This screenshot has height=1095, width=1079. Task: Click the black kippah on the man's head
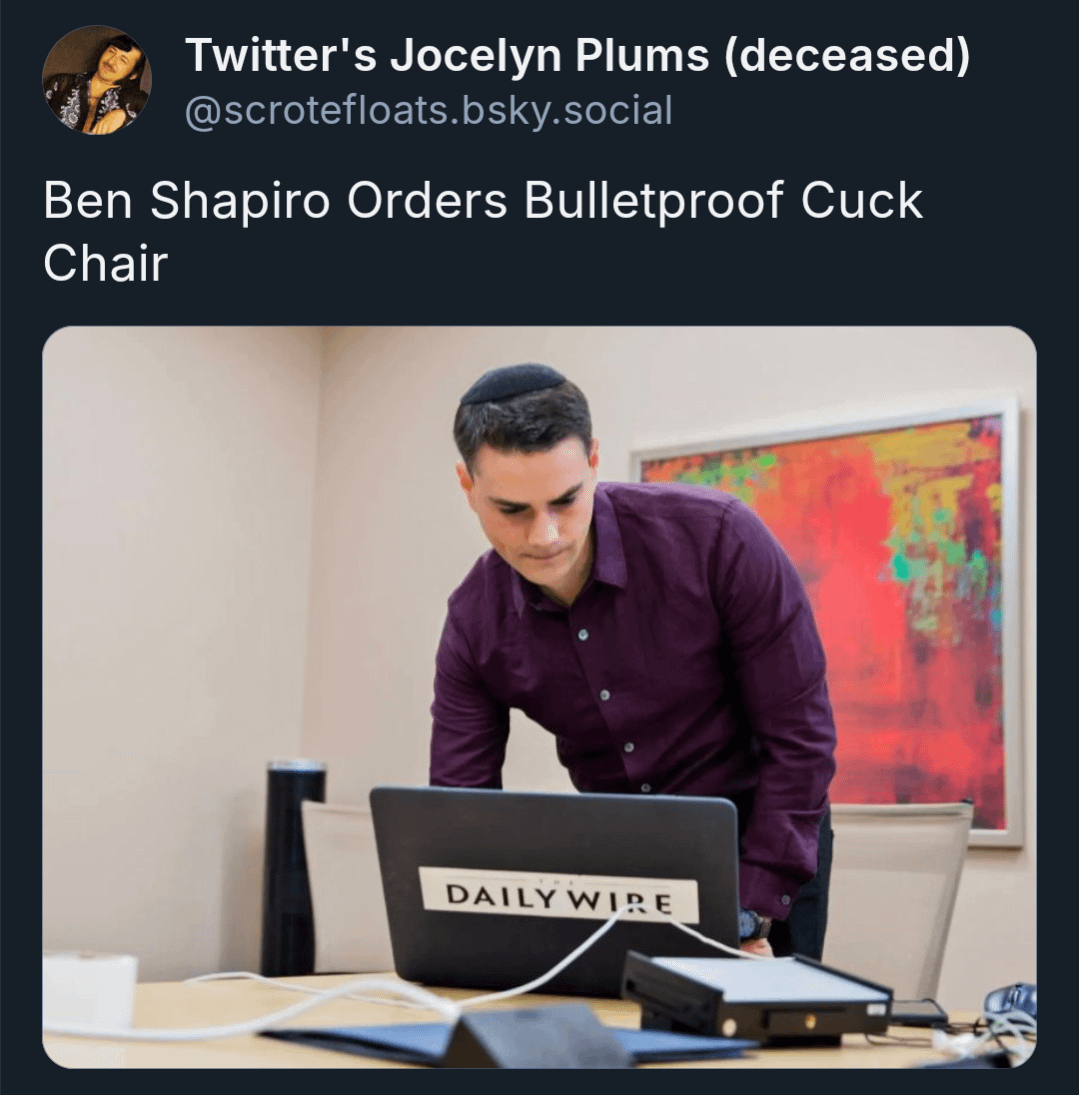[514, 383]
